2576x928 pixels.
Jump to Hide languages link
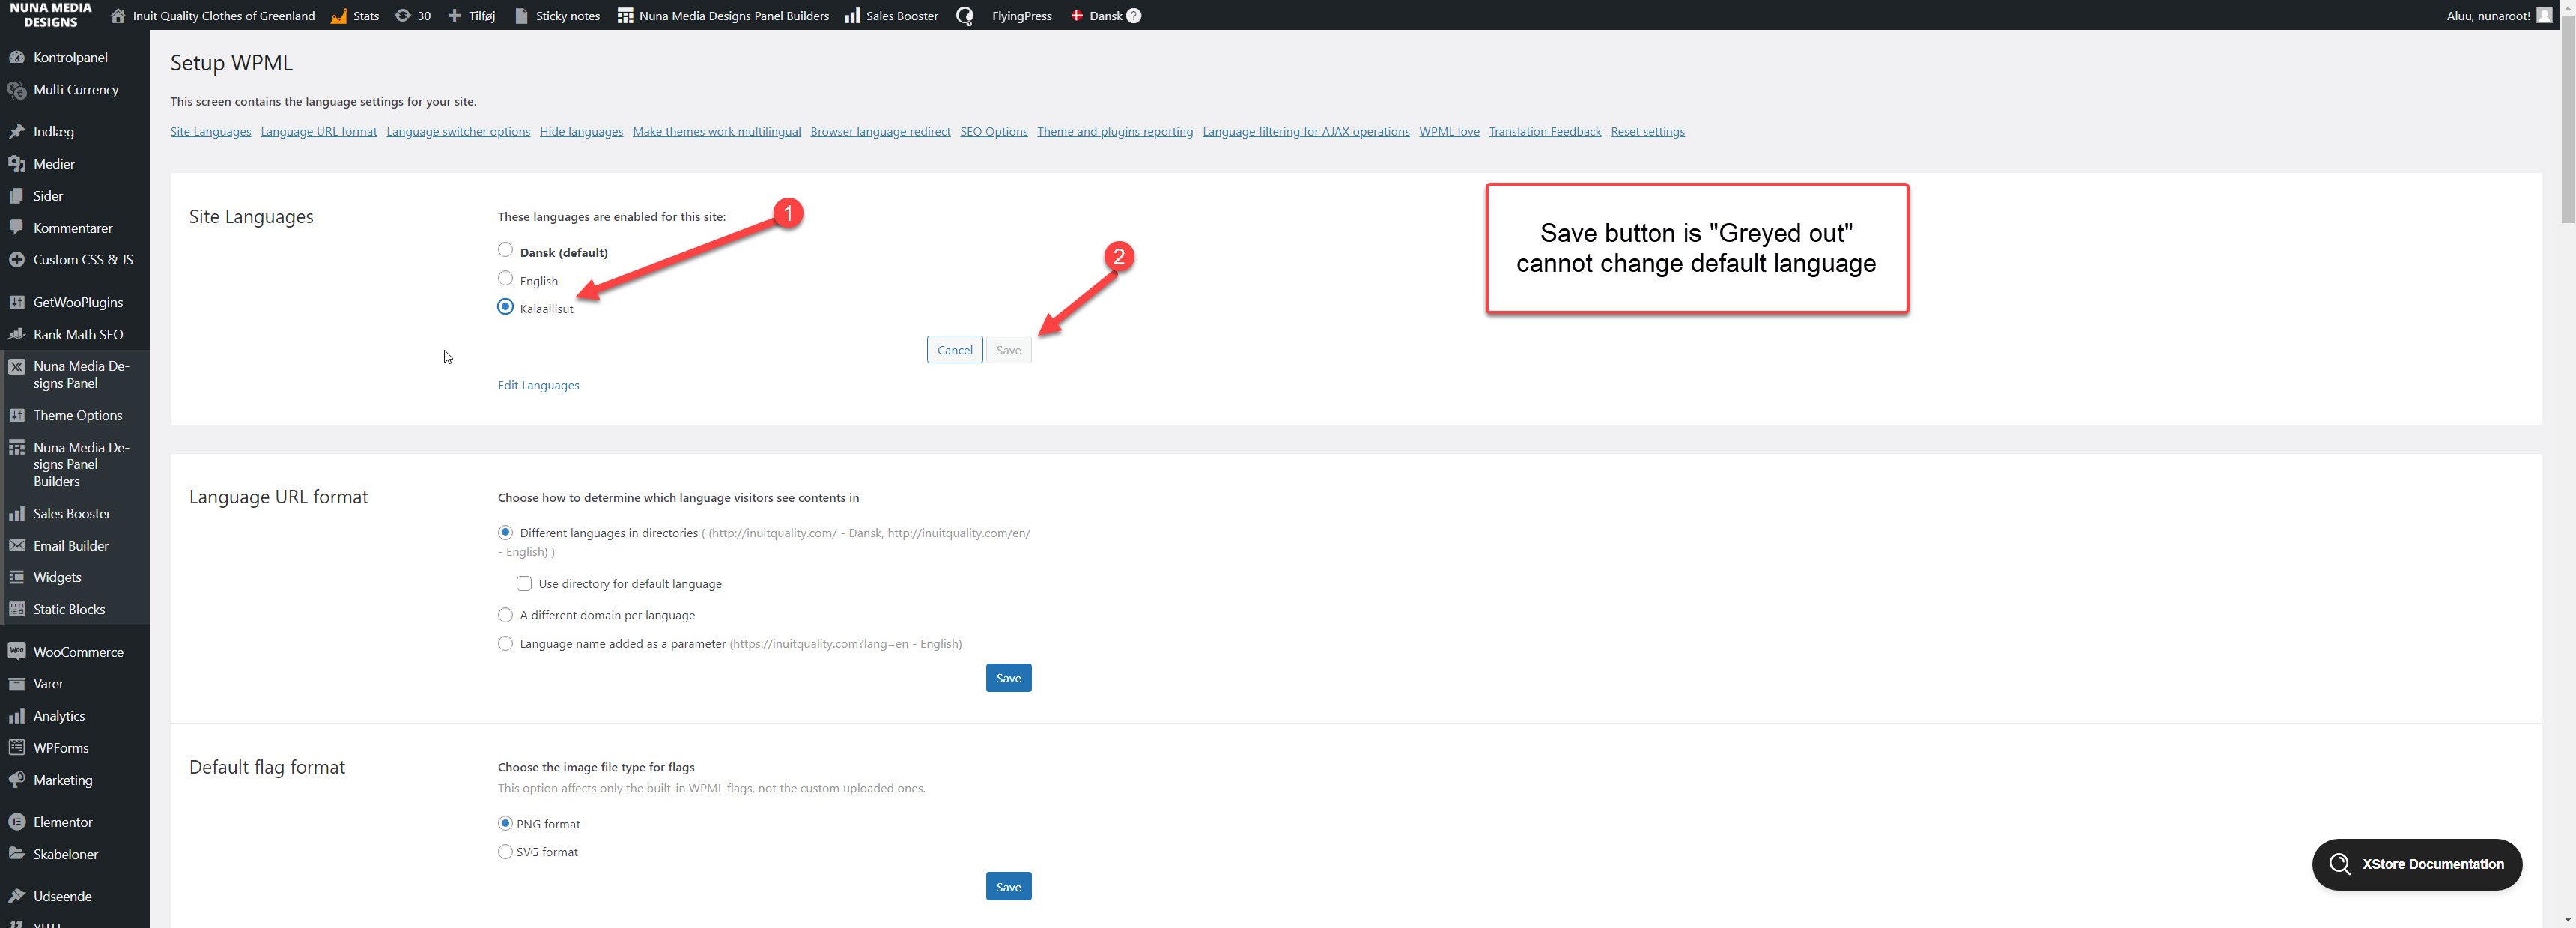point(581,131)
